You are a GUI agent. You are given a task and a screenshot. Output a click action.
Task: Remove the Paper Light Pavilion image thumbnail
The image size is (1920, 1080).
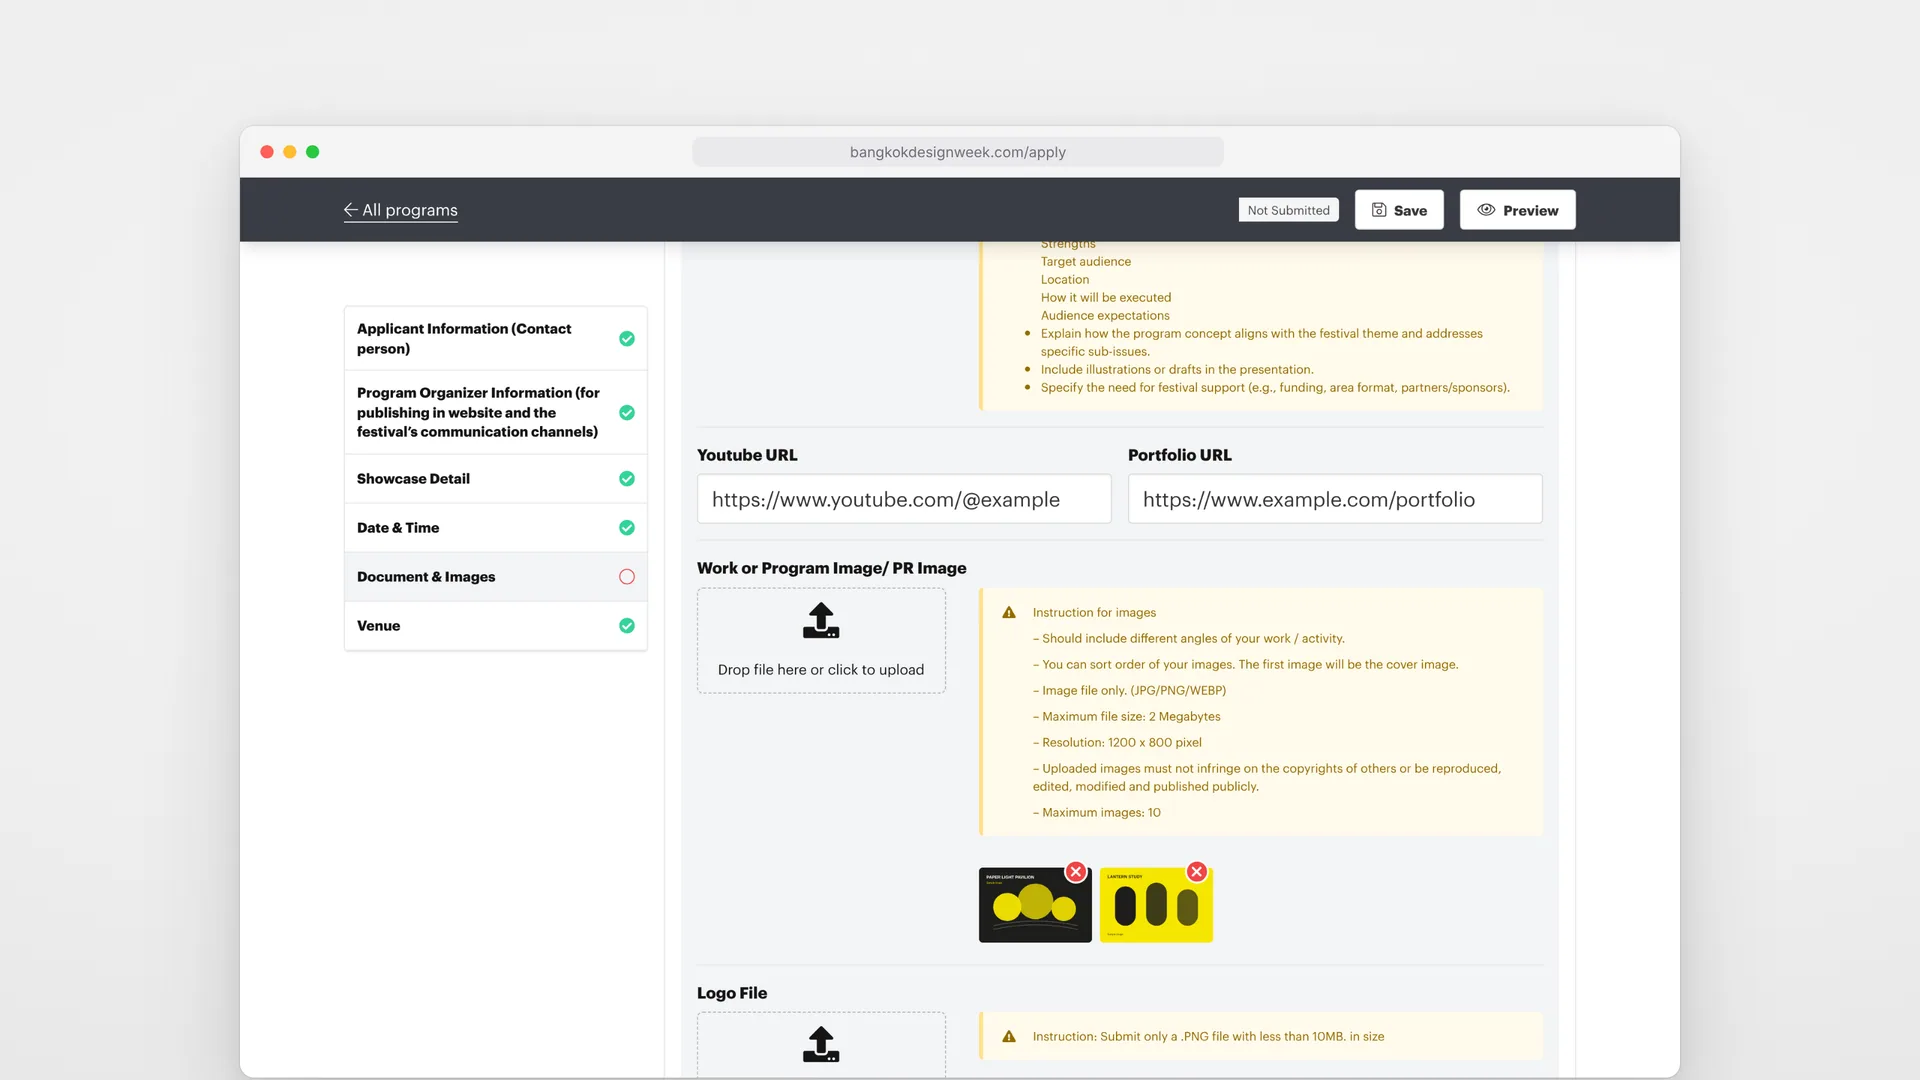click(x=1076, y=872)
